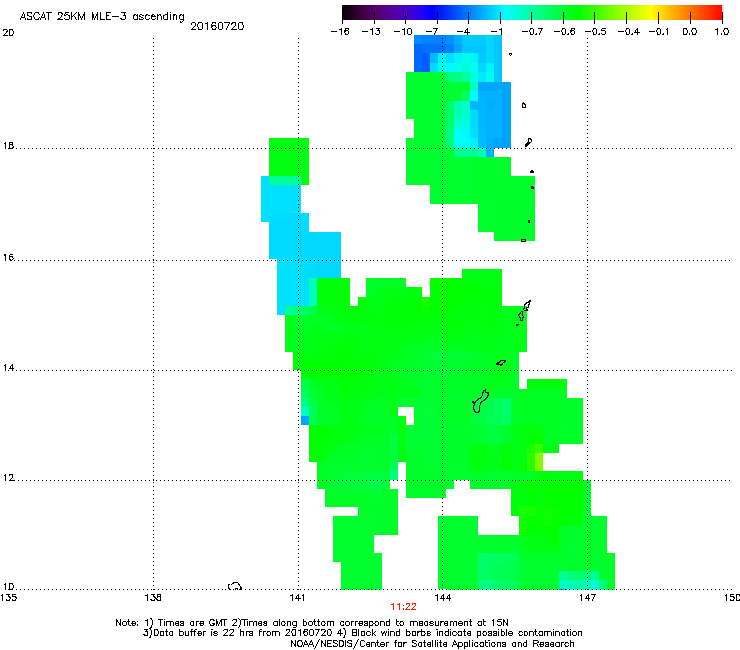Select the 20160720 date beneath the title

coord(217,26)
